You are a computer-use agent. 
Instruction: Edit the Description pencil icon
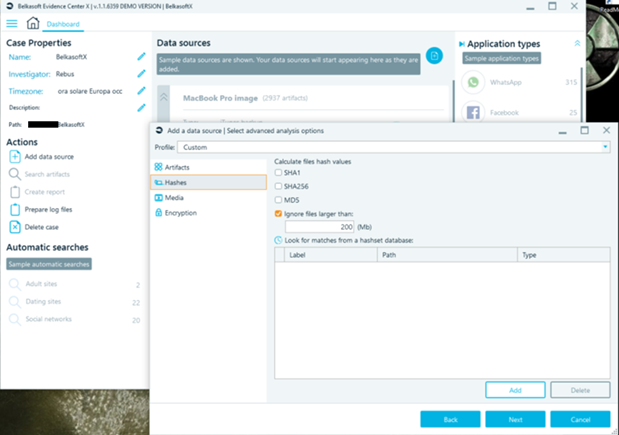coord(141,107)
